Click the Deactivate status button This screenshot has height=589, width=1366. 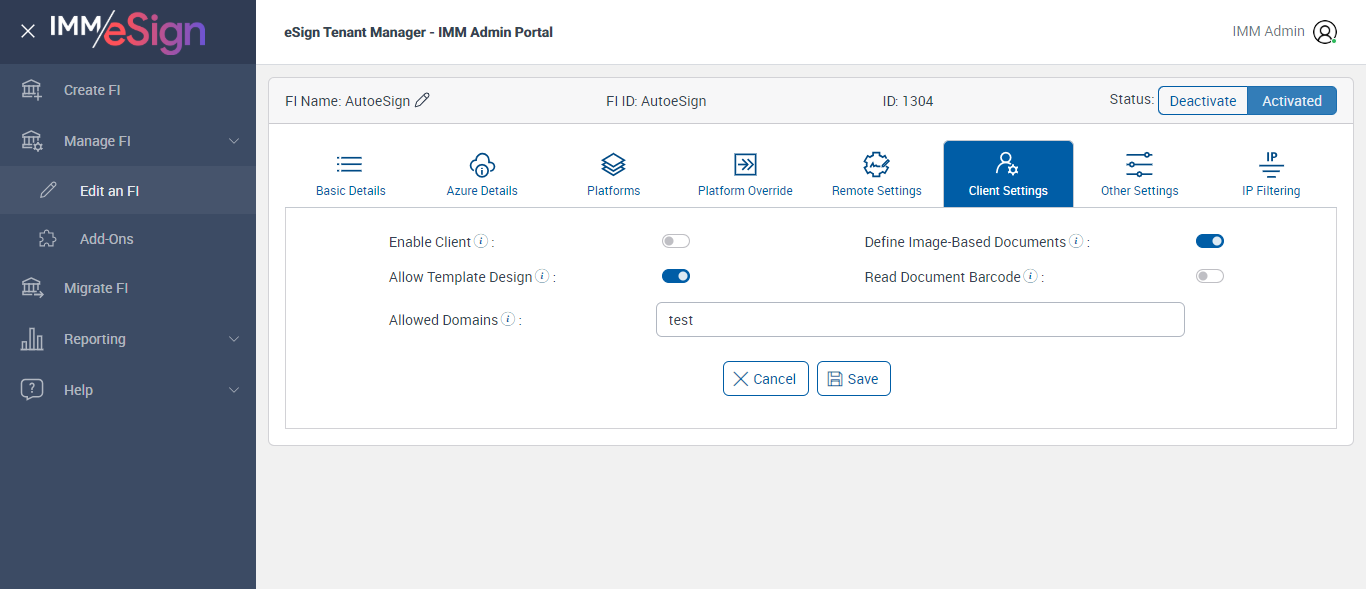[x=1203, y=101]
